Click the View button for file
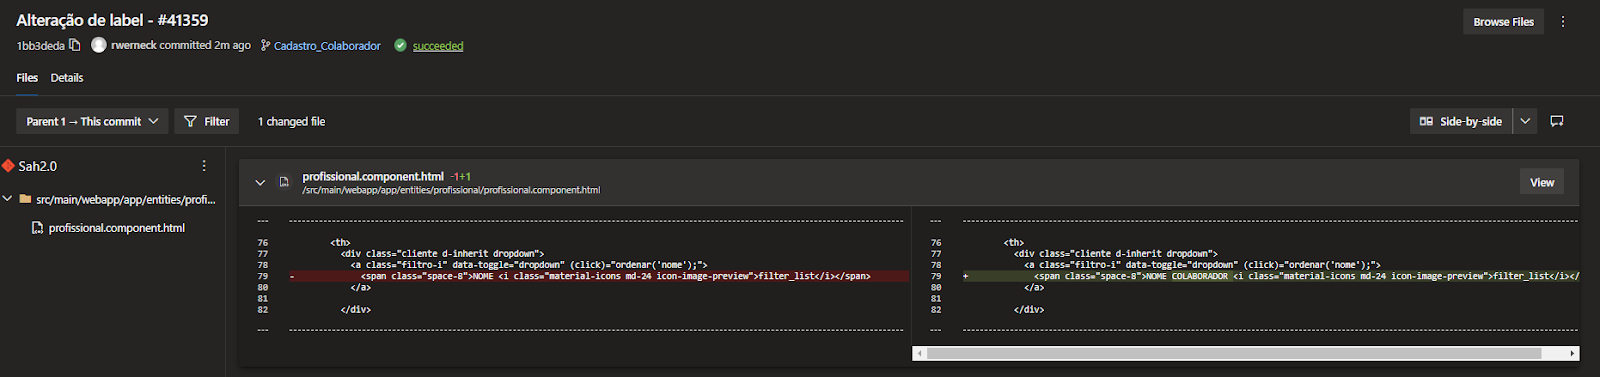The image size is (1600, 377). coord(1542,182)
